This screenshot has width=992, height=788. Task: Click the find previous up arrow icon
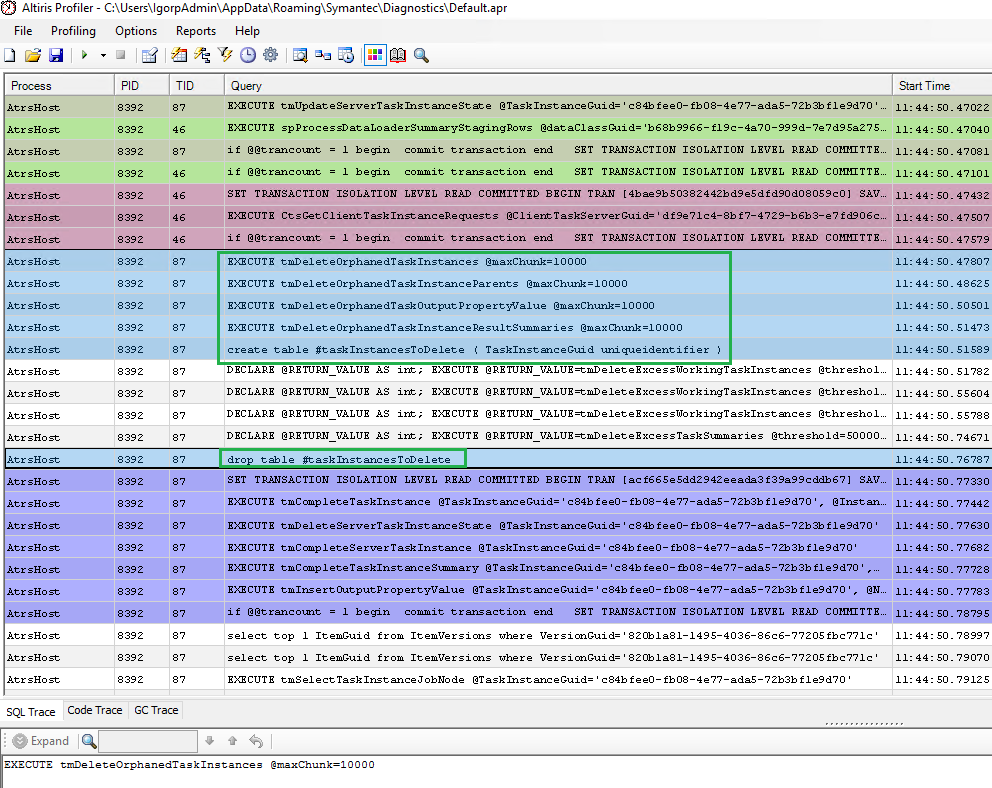click(x=233, y=741)
